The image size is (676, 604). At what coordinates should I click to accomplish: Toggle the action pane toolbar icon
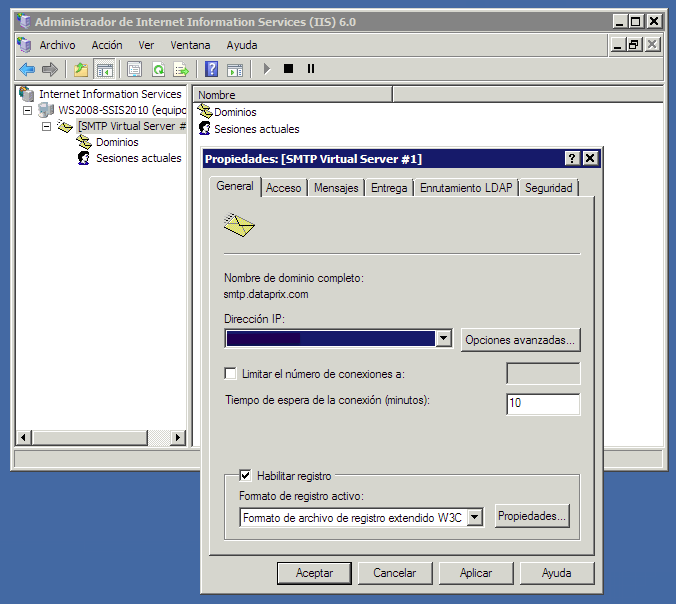point(235,69)
